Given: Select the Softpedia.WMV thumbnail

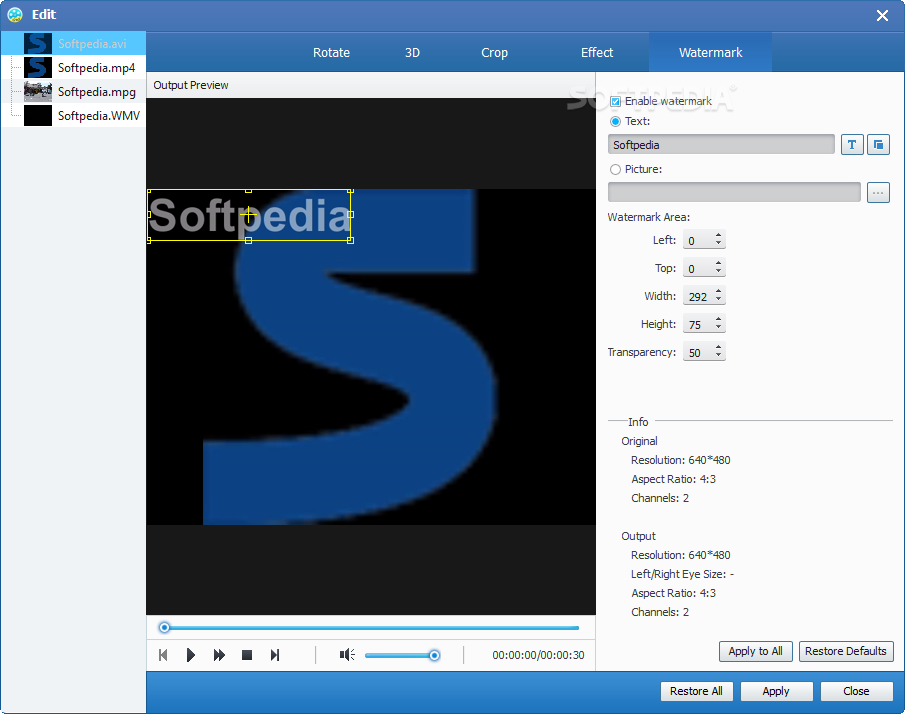Looking at the screenshot, I should 38,115.
